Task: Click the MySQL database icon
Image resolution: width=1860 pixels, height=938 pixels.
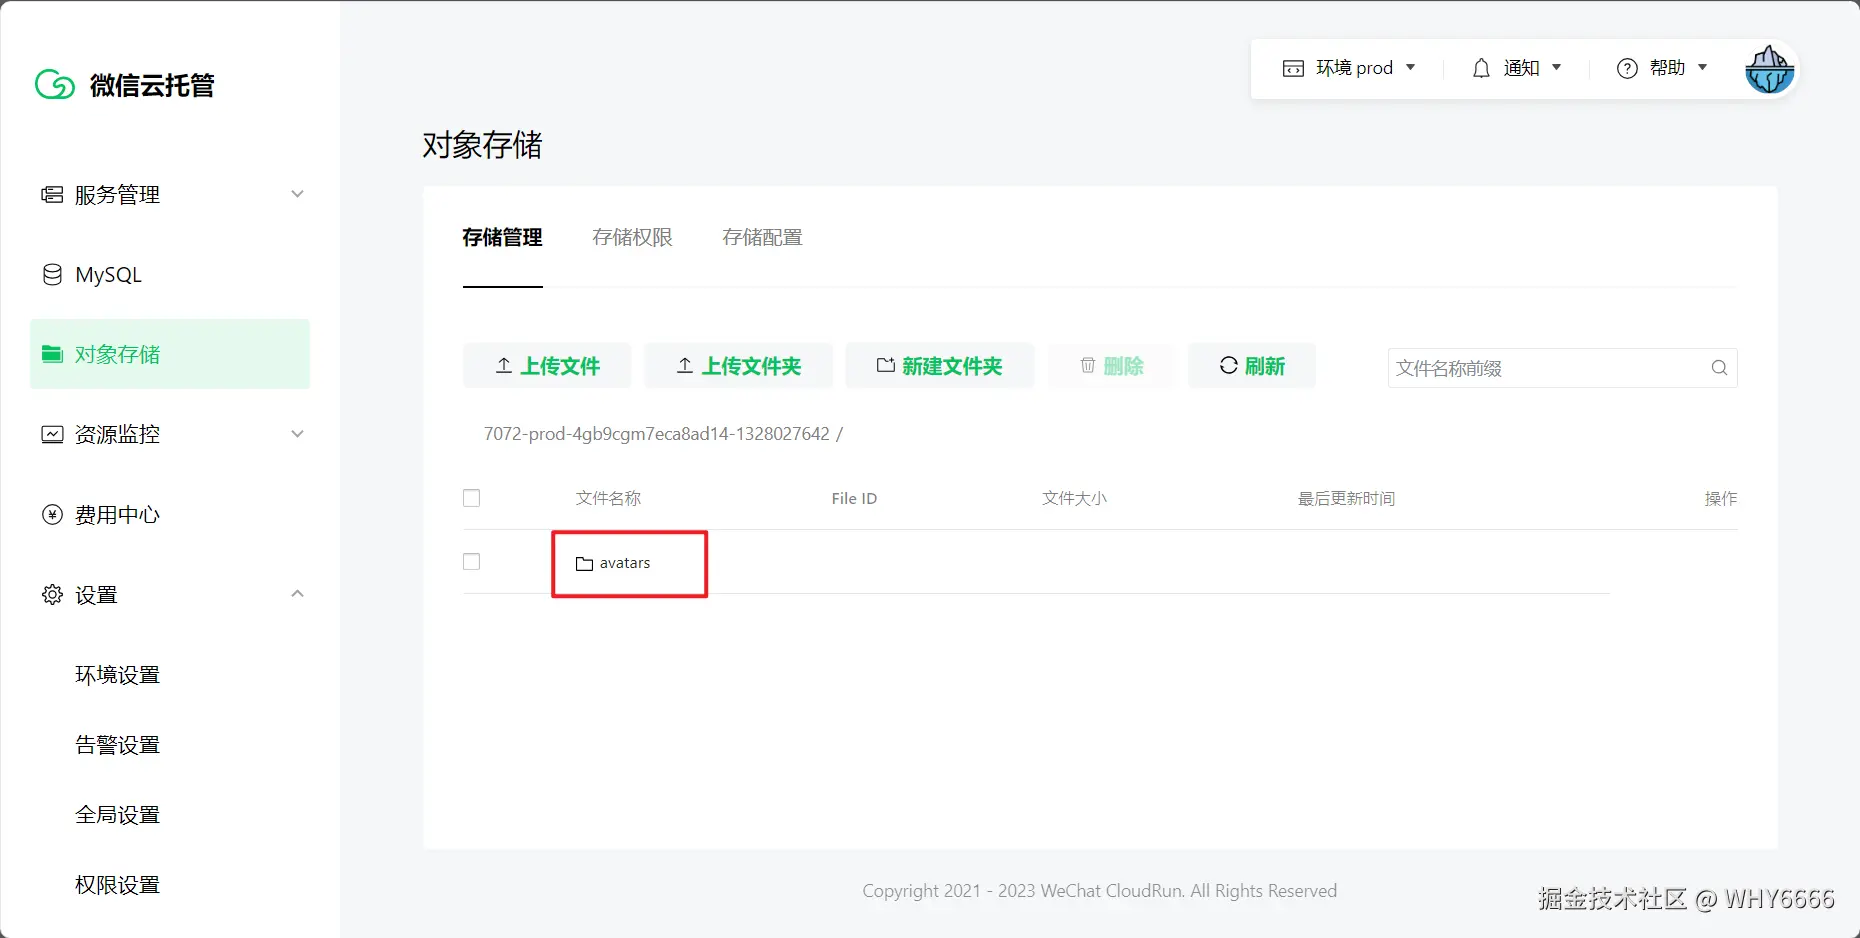Action: tap(52, 274)
